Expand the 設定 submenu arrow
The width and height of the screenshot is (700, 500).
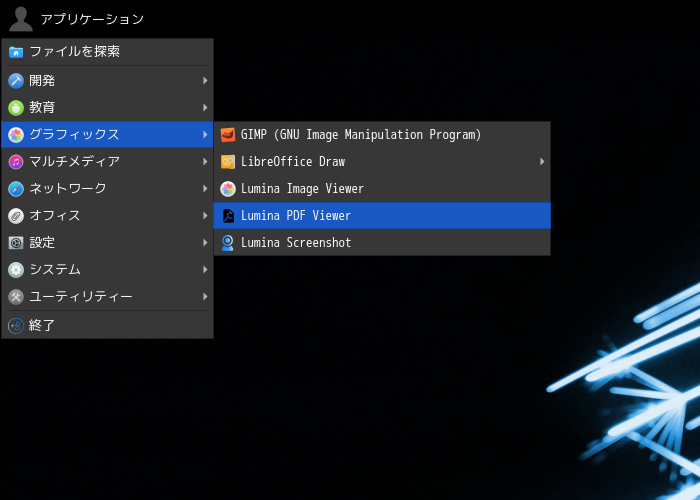click(205, 243)
